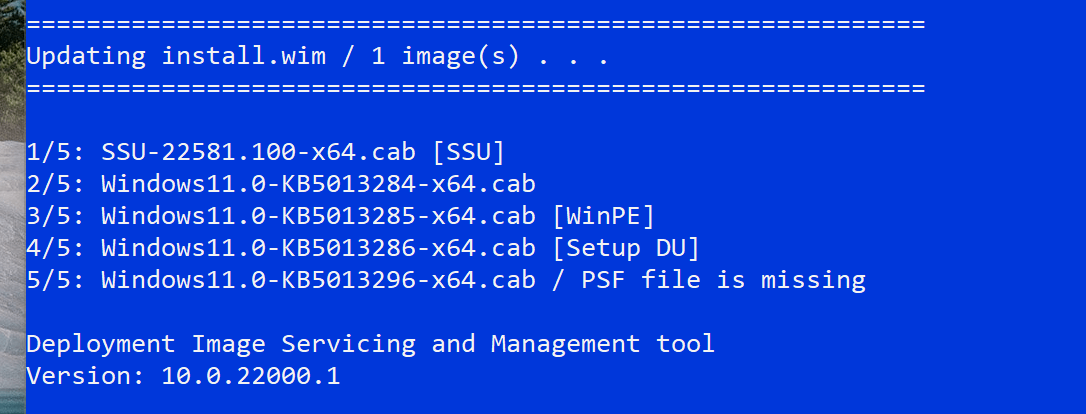Click the [SSU] tag on line 1/5
The width and height of the screenshot is (1086, 414).
pos(468,152)
